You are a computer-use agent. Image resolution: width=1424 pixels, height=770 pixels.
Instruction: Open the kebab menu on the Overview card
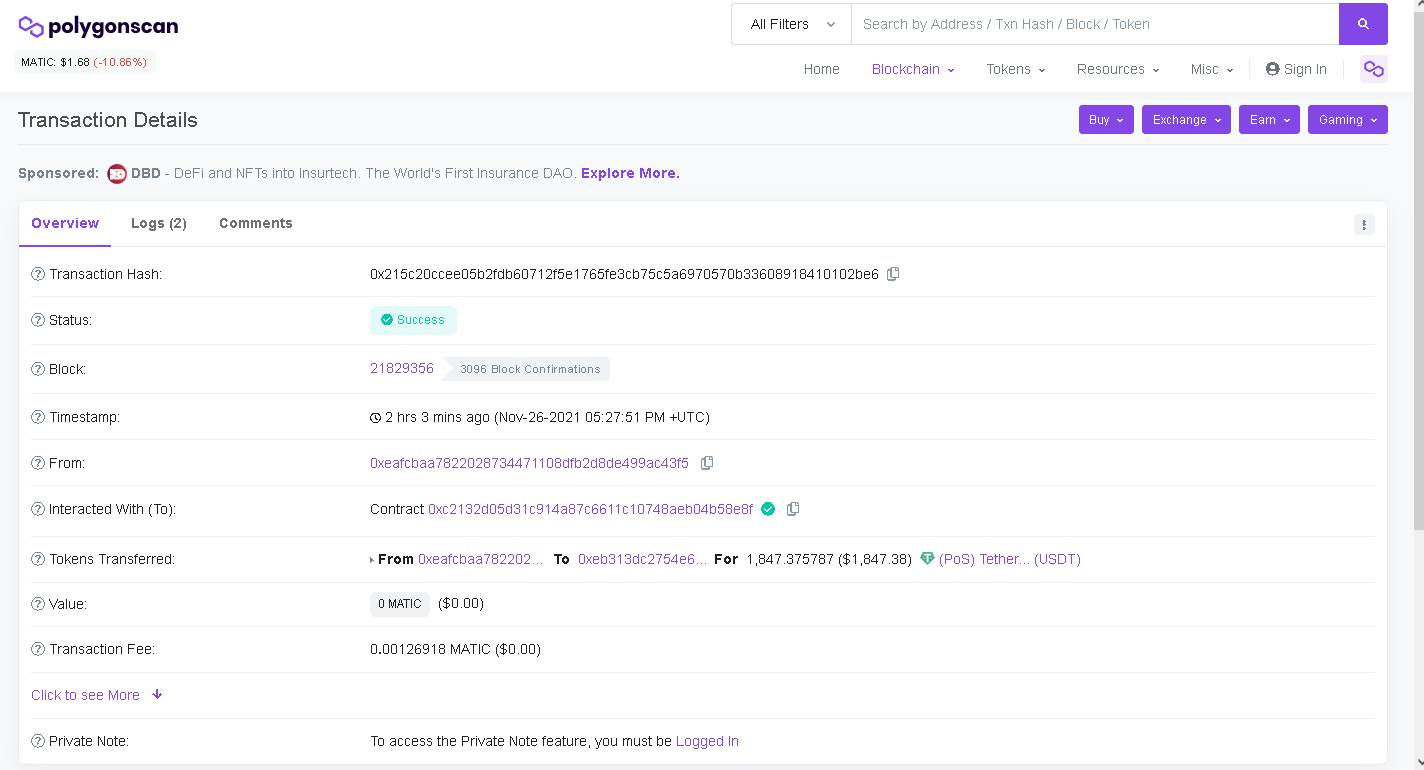(x=1364, y=224)
